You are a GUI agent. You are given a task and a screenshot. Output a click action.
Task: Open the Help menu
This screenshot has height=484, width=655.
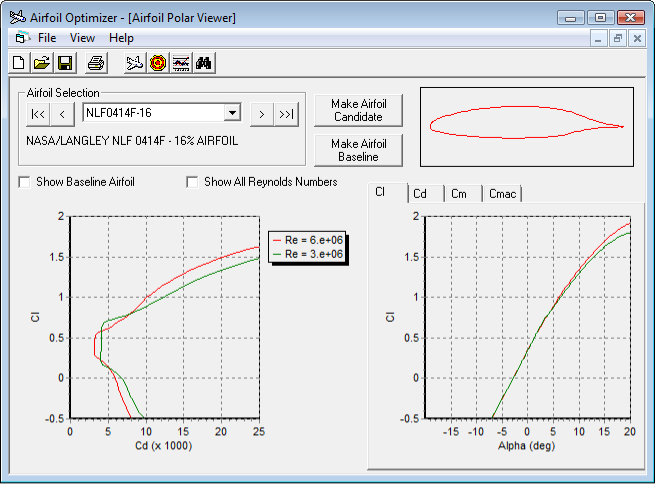(121, 38)
